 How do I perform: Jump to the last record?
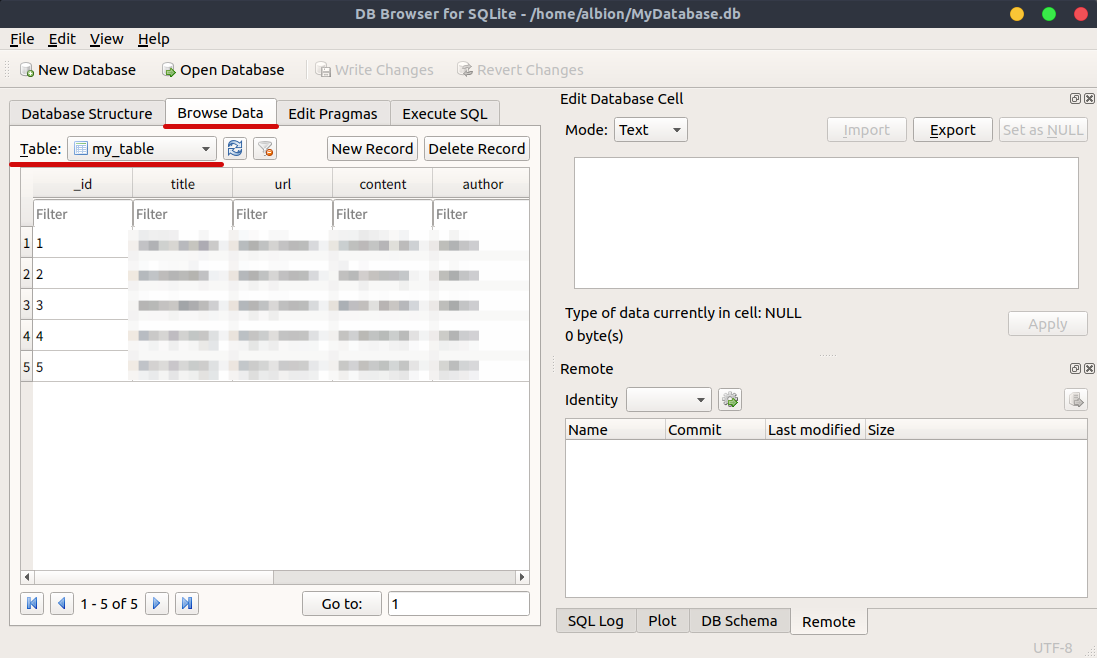tap(186, 603)
